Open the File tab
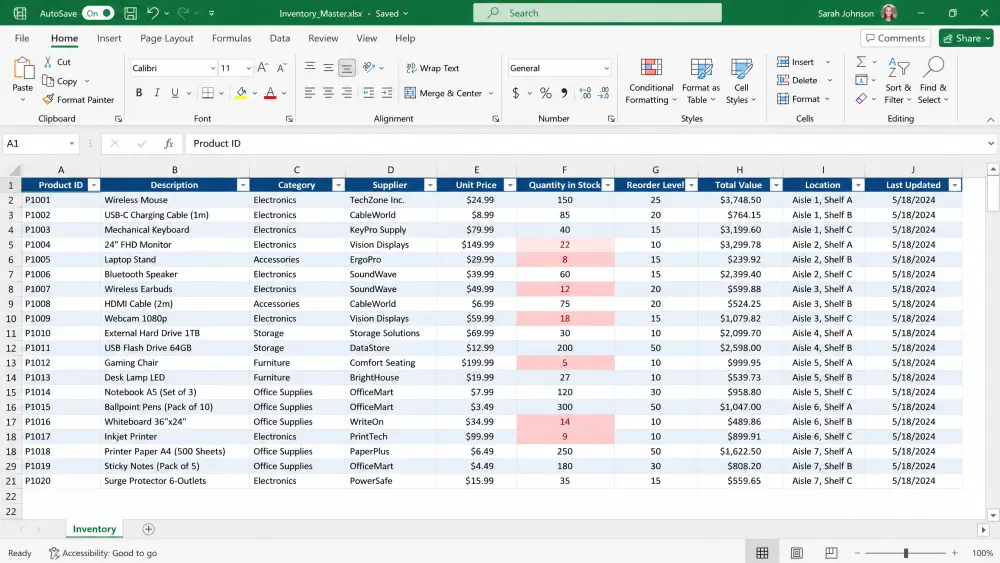Screen dimensions: 1000x563 (22, 38)
